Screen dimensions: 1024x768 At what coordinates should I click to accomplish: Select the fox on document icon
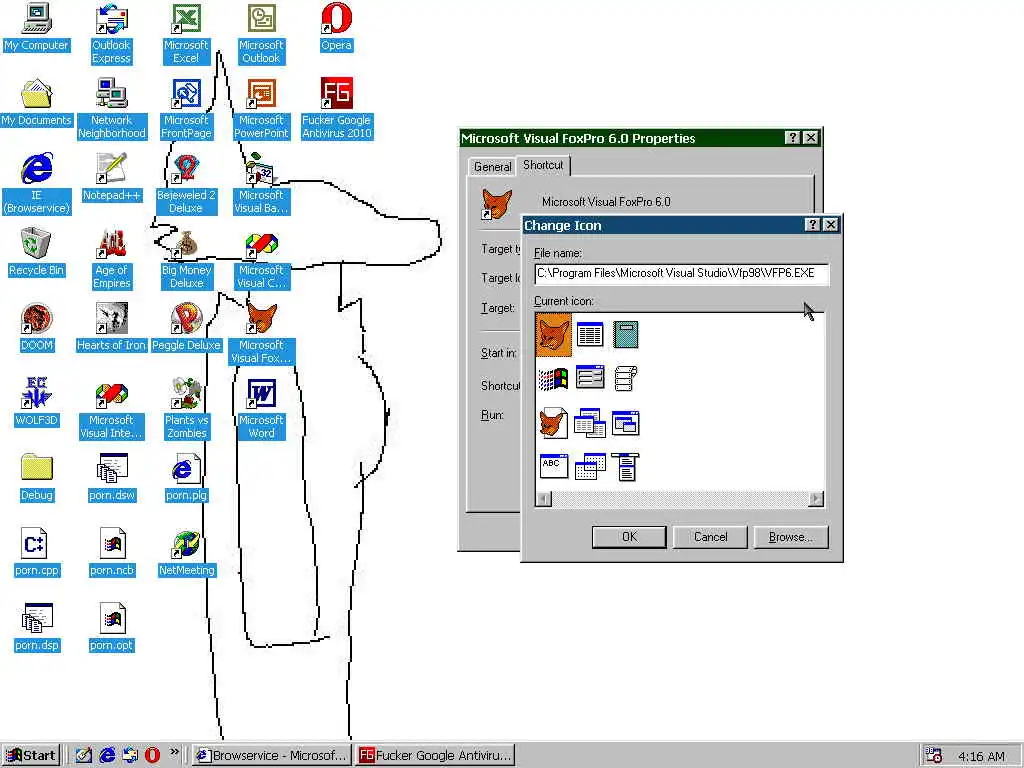(553, 423)
